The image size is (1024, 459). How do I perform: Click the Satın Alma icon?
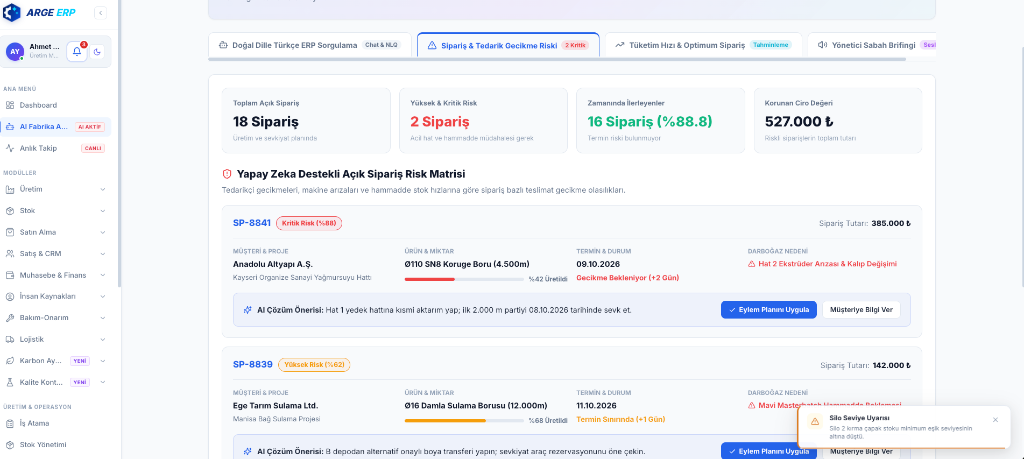click(x=10, y=232)
